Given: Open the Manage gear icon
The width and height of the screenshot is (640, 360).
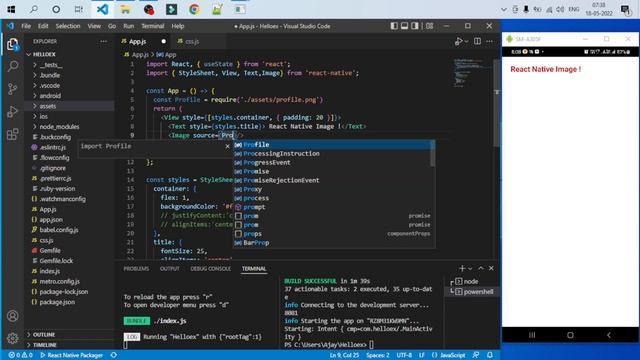Looking at the screenshot, I should (13, 338).
